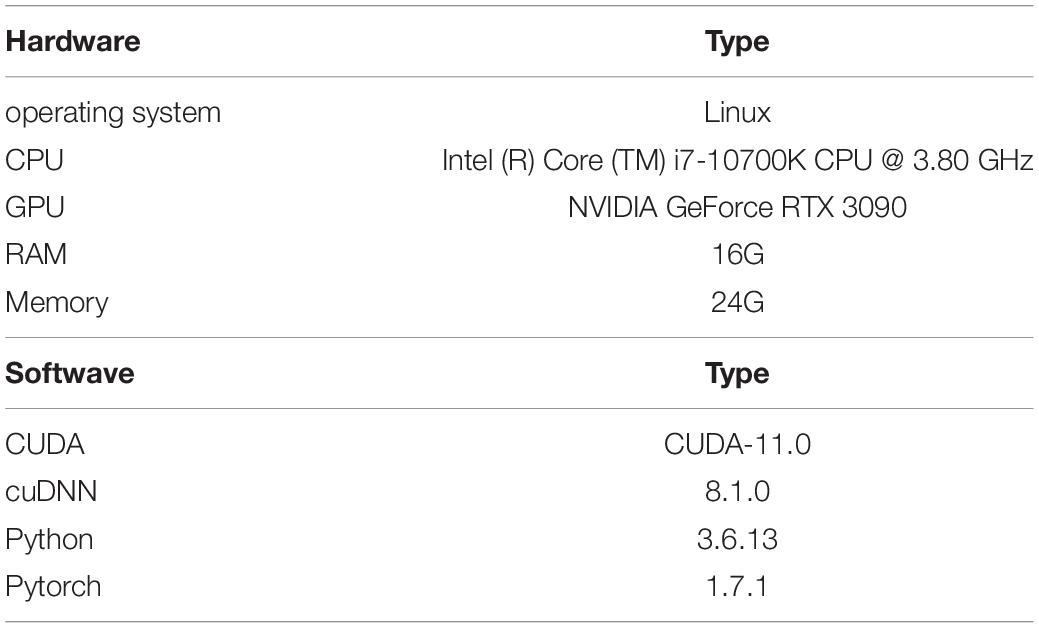
Task: Click the Linux value cell
Action: click(737, 112)
